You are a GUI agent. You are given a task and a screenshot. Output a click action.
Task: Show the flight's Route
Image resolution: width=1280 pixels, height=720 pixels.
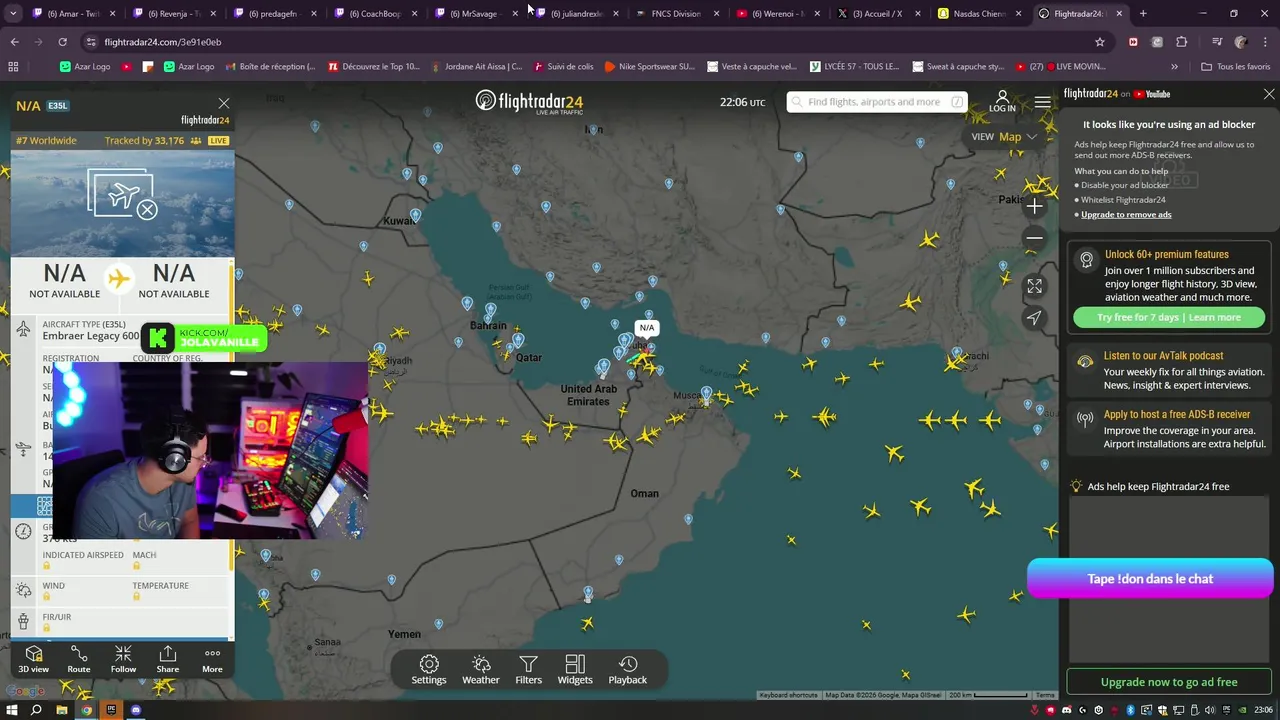[x=79, y=659]
